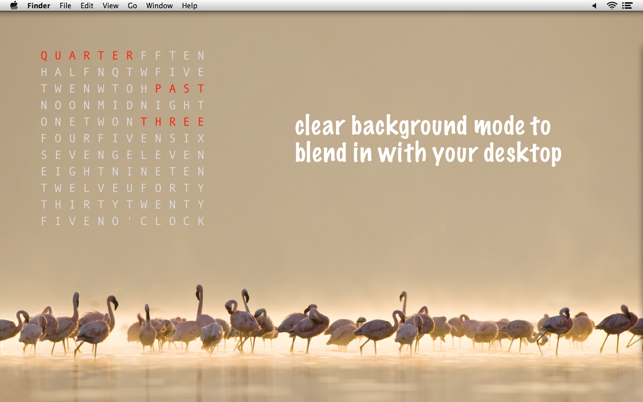Click the word THIRTY in the clock grid
The height and width of the screenshot is (402, 643).
point(80,205)
